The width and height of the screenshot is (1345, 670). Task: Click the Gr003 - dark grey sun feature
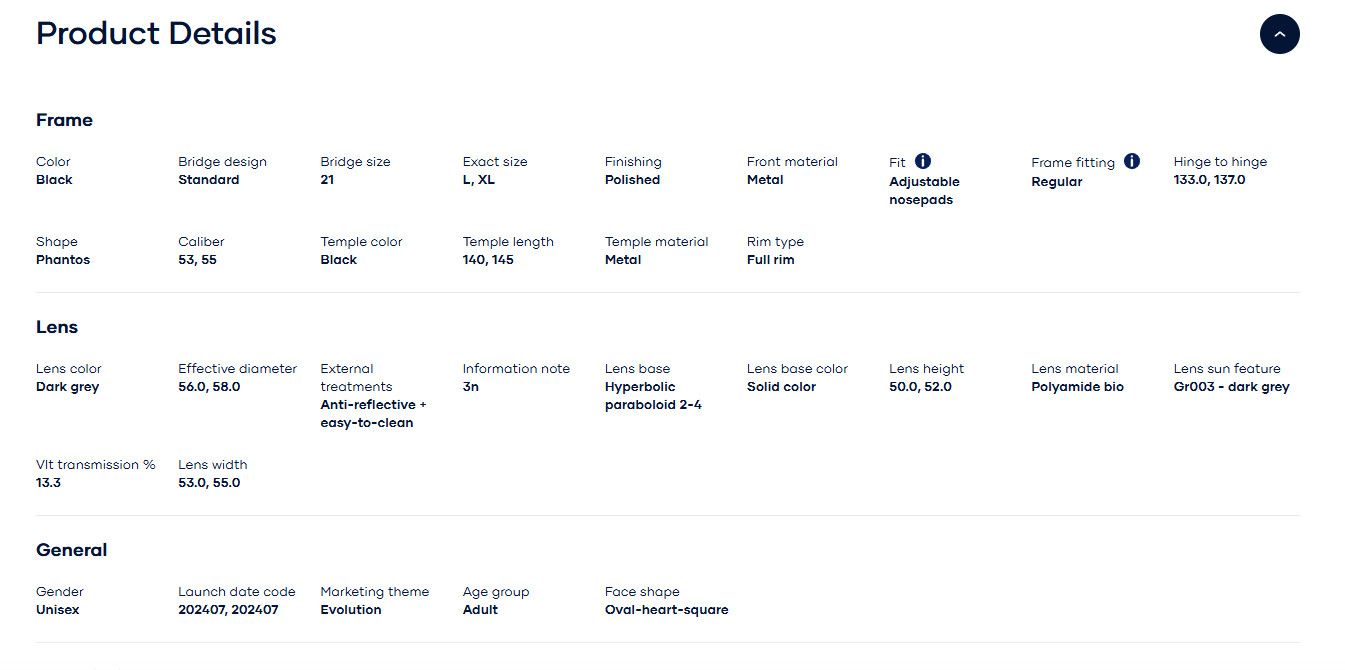1231,387
